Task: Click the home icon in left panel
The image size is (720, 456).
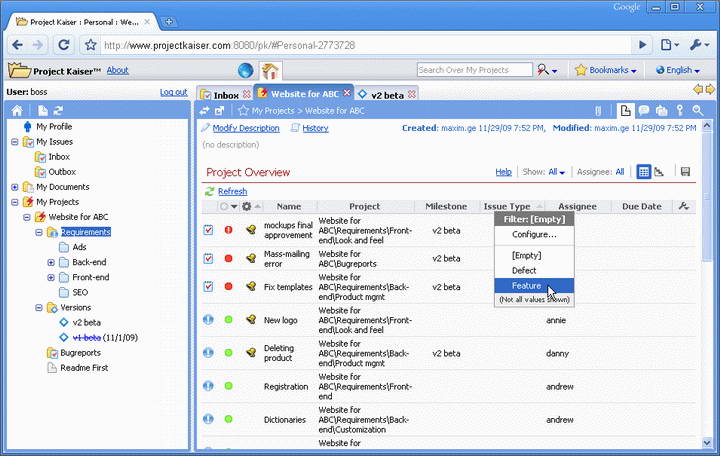Action: [17, 110]
